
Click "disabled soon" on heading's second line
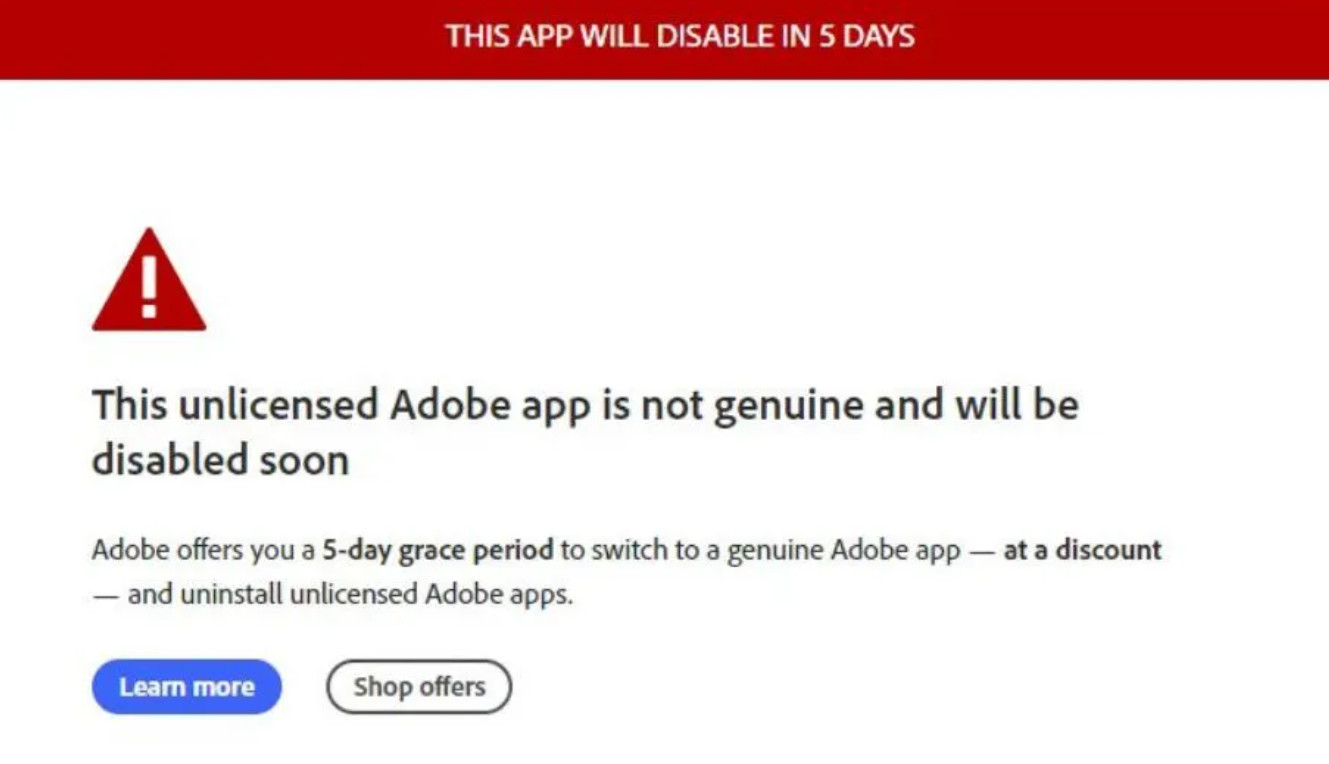coord(220,461)
